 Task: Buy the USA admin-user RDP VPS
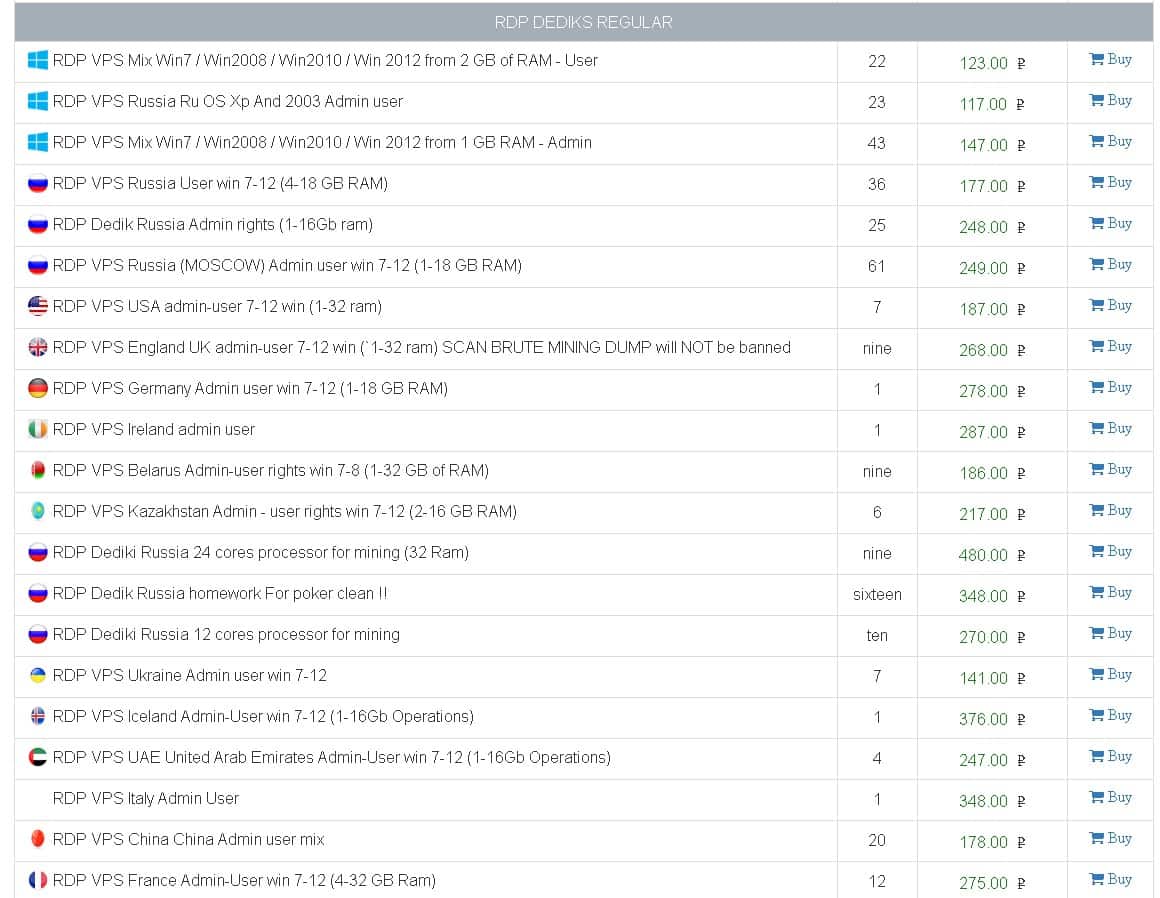tap(1110, 305)
